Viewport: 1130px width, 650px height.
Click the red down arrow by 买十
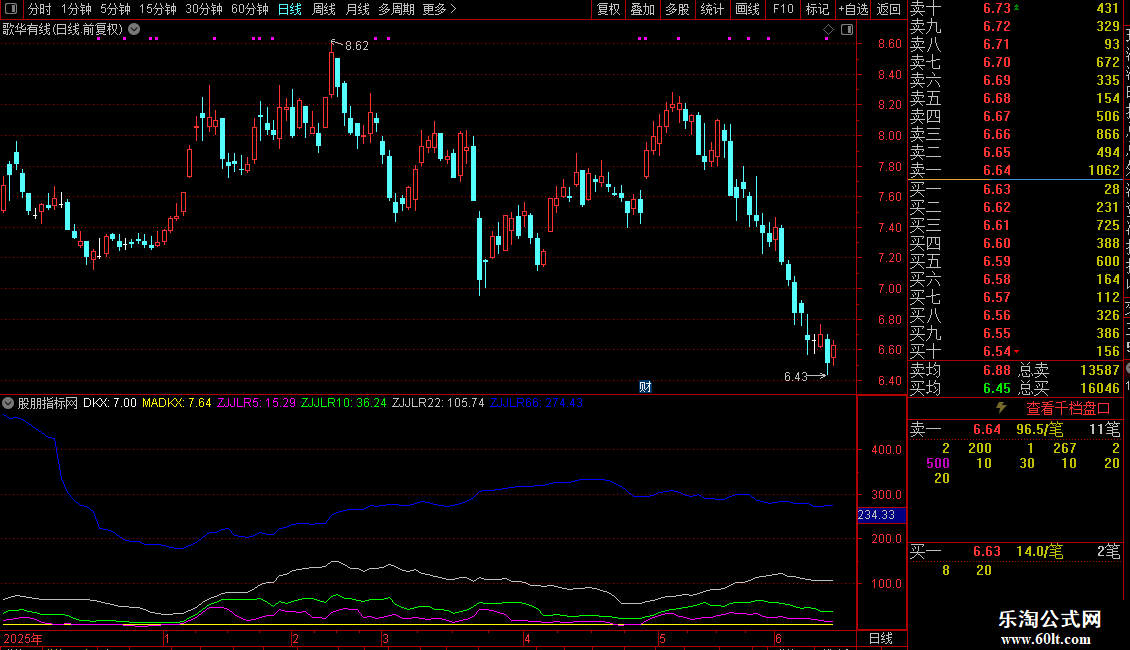pos(1016,351)
